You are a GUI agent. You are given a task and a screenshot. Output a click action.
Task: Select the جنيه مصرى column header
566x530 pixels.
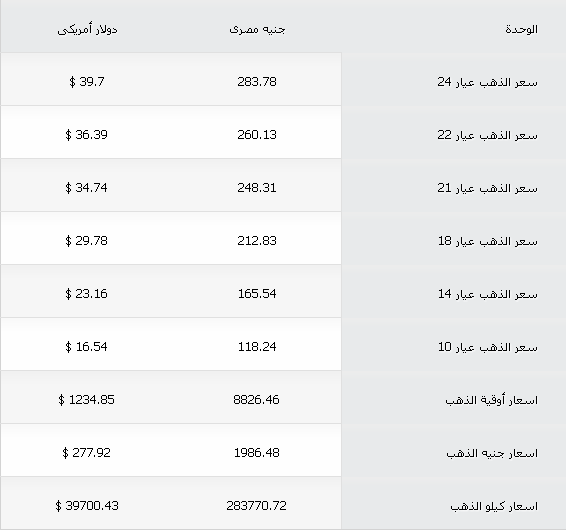(257, 29)
